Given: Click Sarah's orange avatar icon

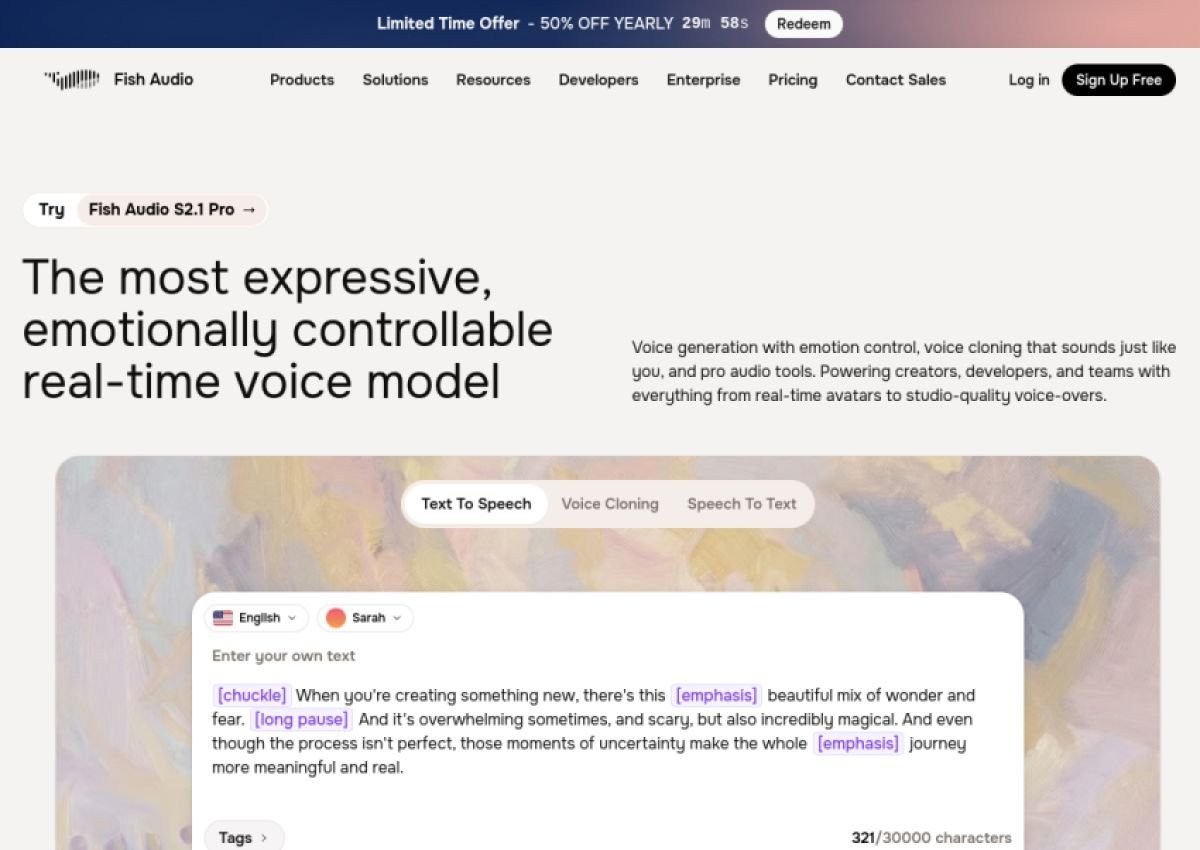Looking at the screenshot, I should (x=336, y=618).
